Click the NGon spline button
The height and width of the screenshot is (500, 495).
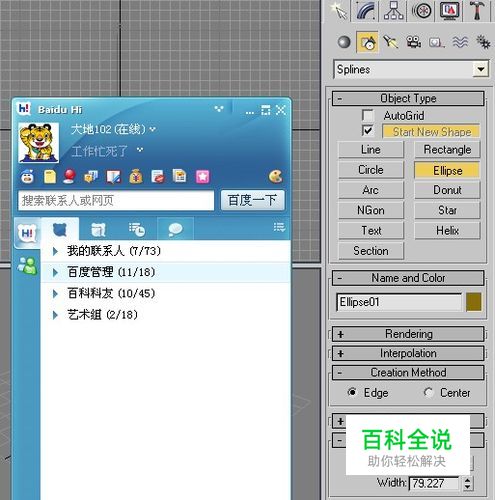pos(371,210)
